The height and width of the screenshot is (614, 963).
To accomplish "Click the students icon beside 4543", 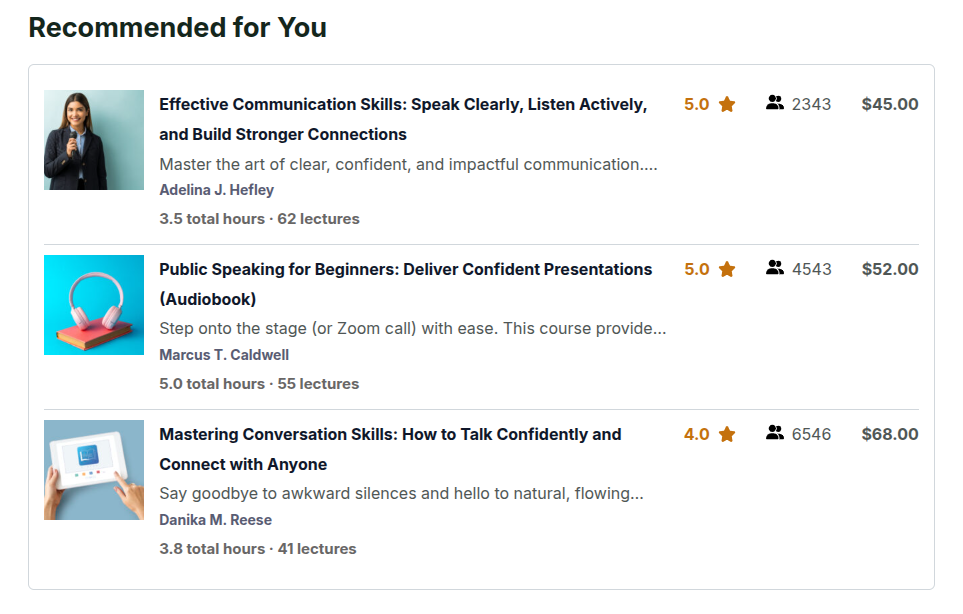I will [x=774, y=268].
